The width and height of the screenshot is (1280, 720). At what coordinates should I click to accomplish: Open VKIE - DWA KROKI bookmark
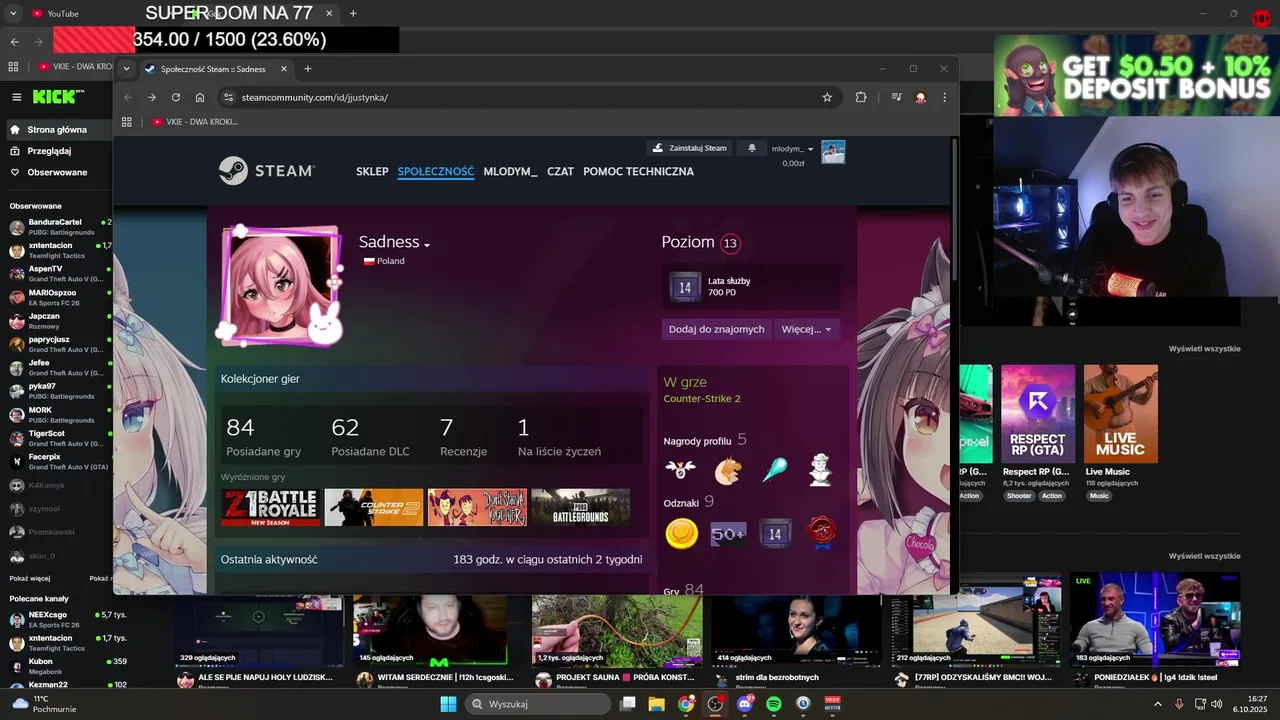point(195,122)
